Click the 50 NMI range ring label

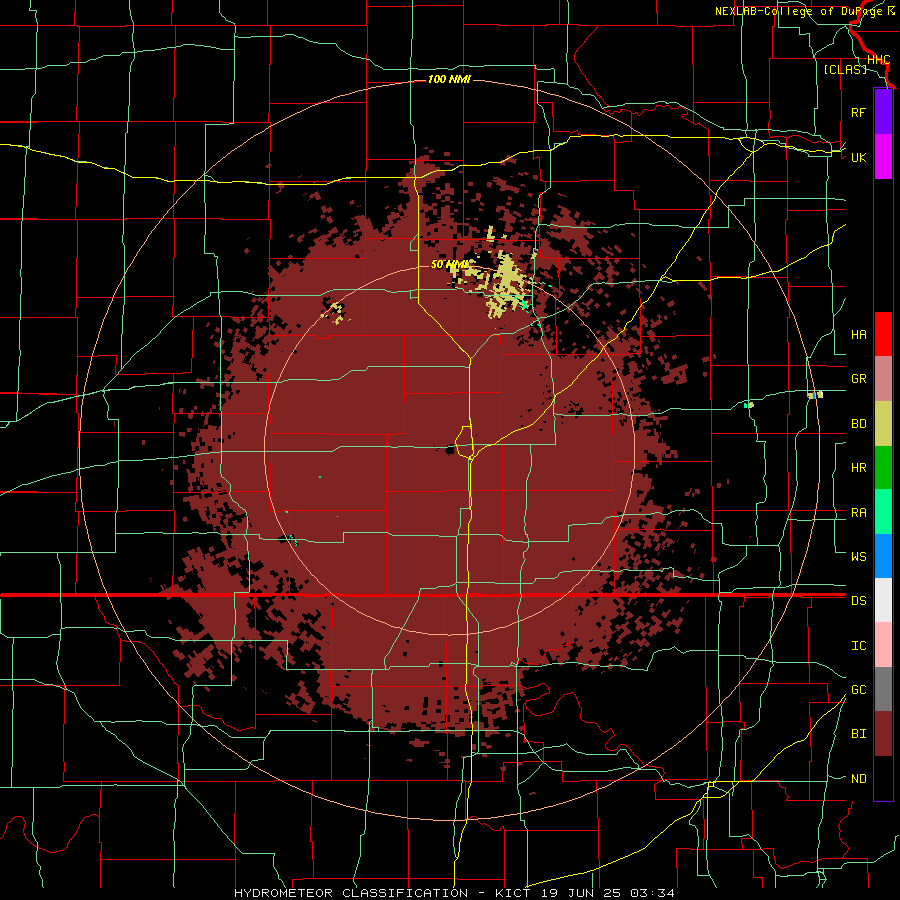(449, 265)
